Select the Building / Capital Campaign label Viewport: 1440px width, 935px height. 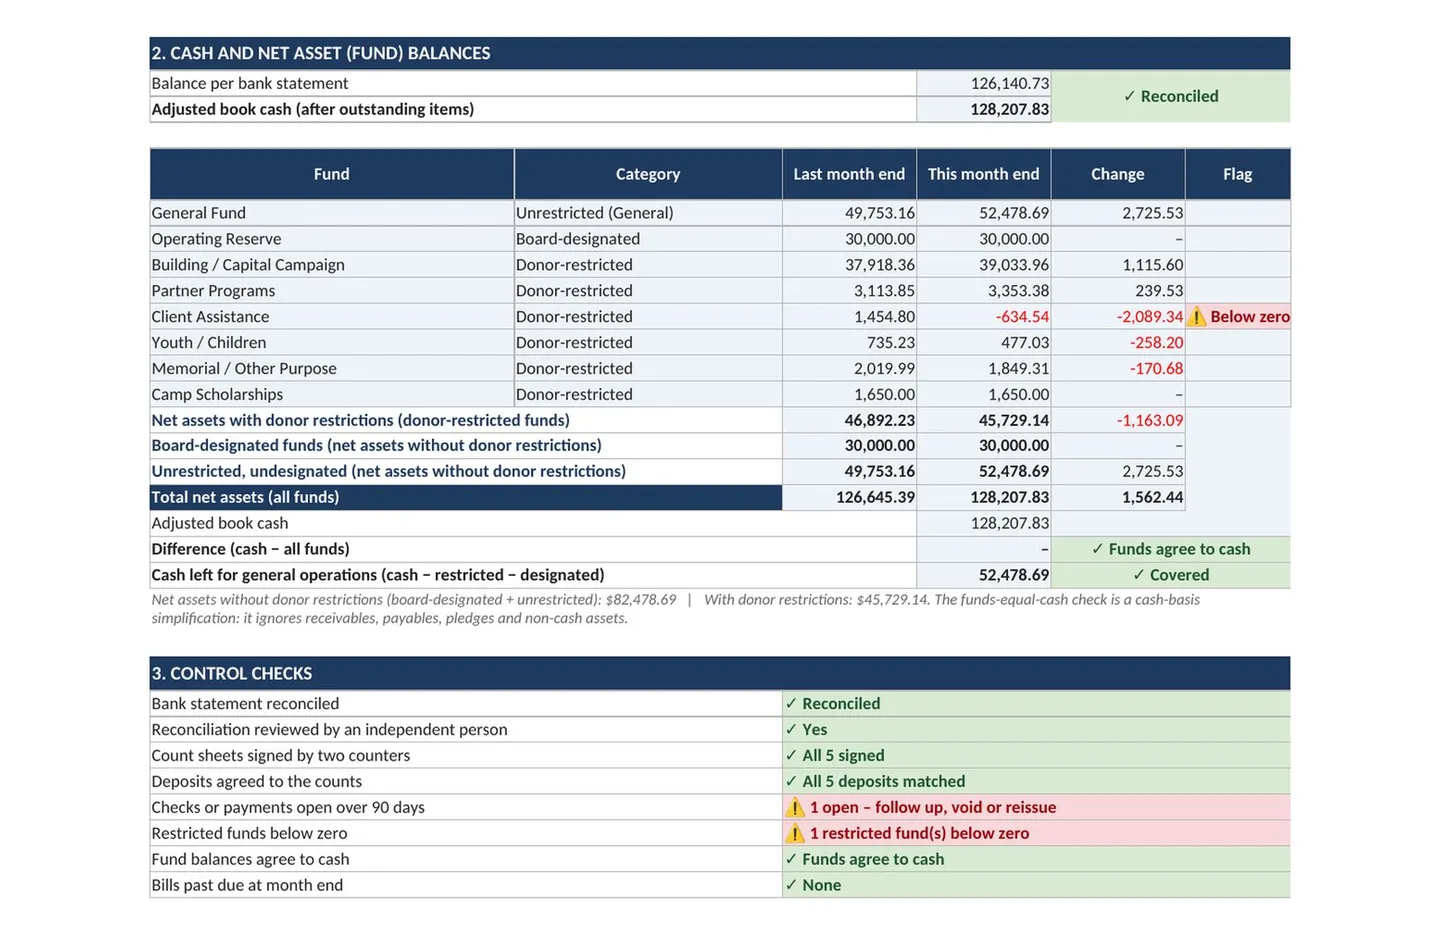click(x=248, y=265)
